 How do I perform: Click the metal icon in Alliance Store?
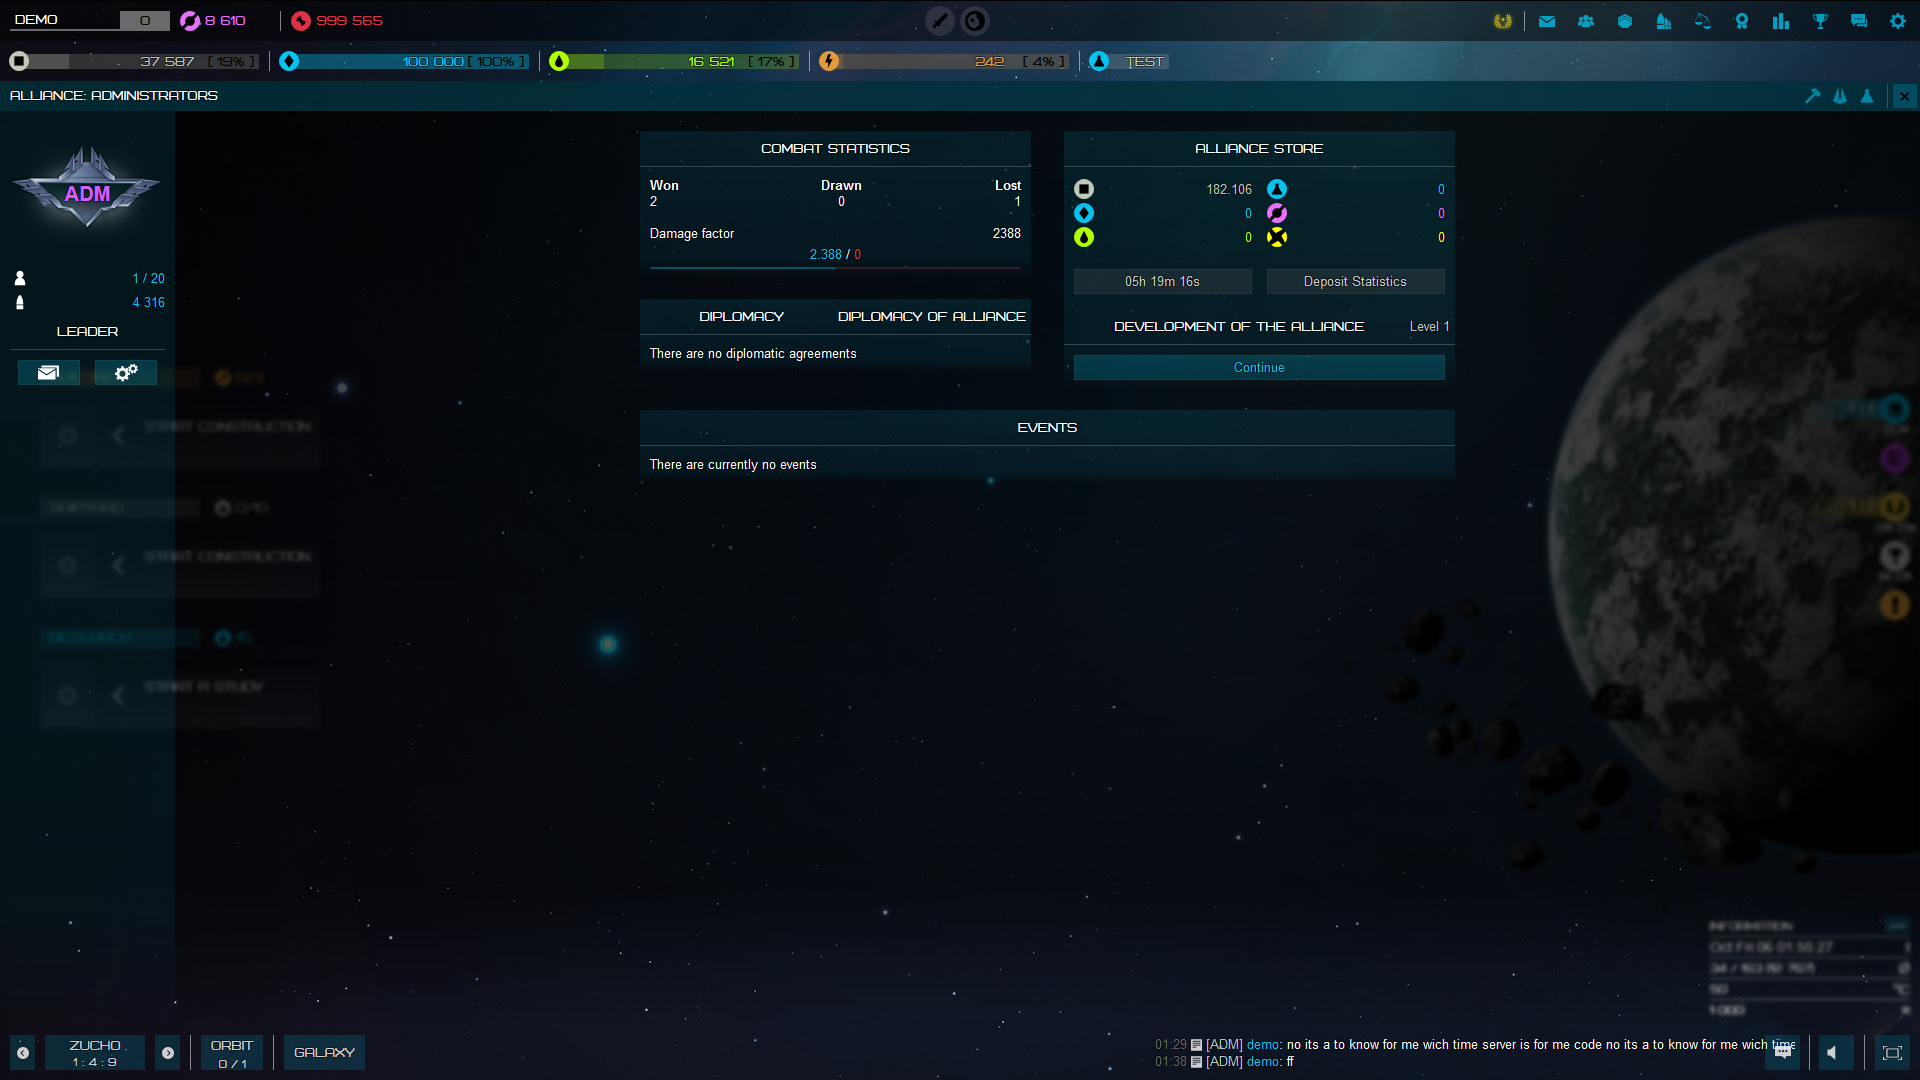(1084, 189)
